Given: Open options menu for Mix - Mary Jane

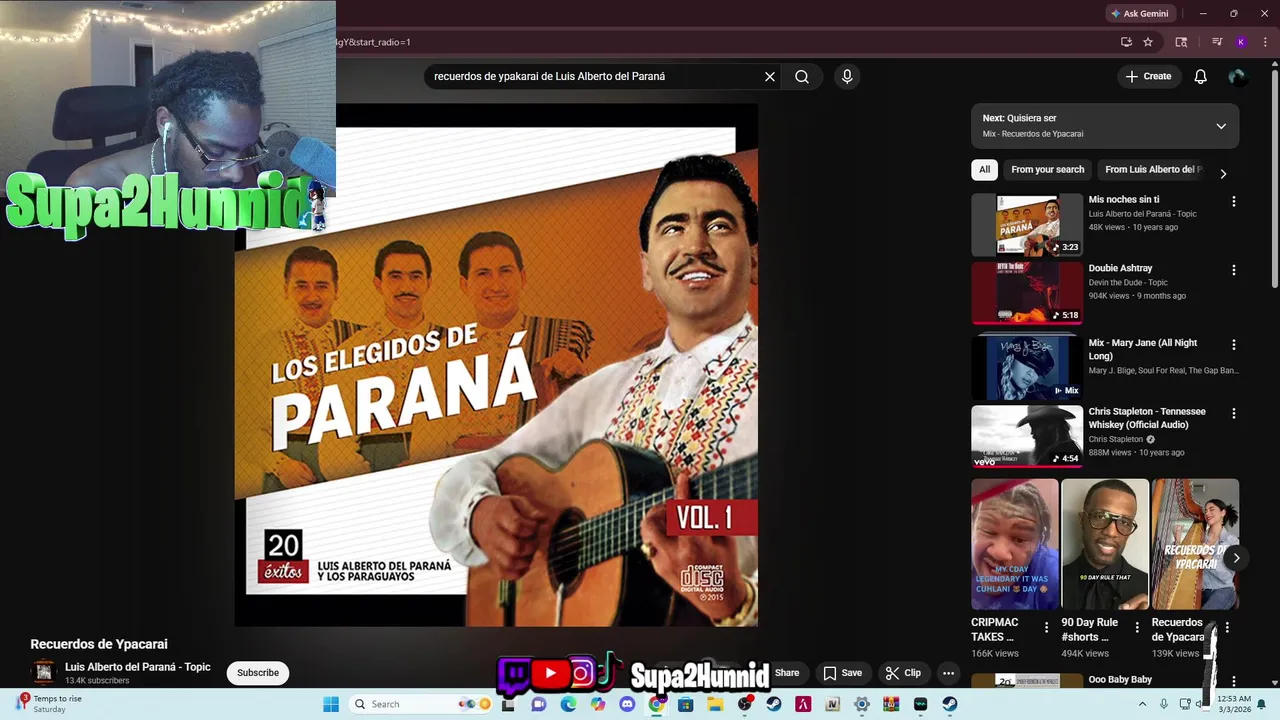Looking at the screenshot, I should pyautogui.click(x=1233, y=344).
